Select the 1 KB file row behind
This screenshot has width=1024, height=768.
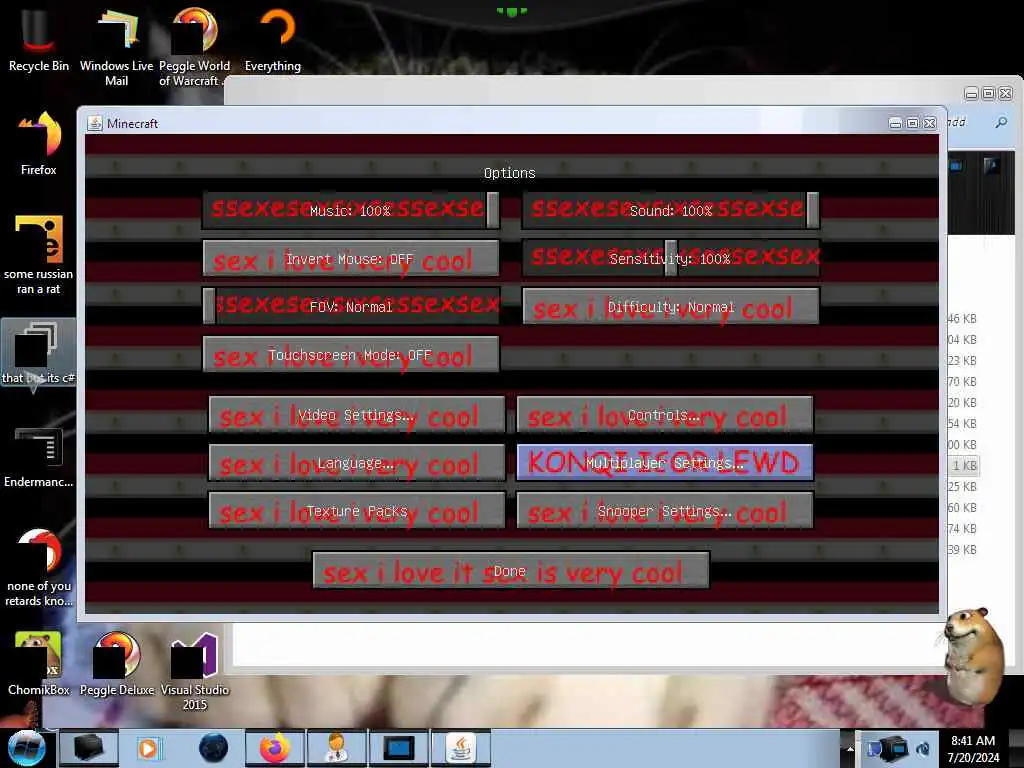[x=965, y=466]
